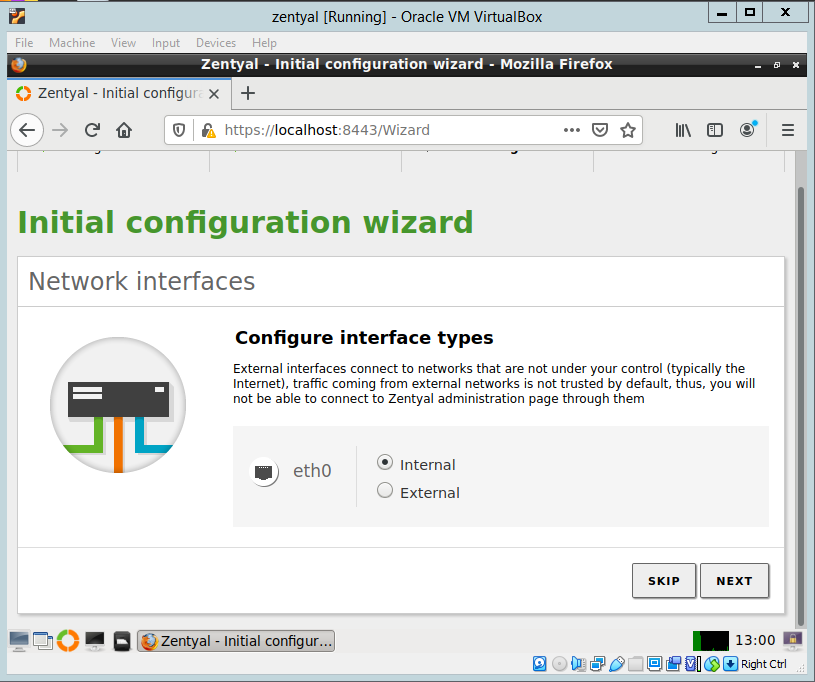This screenshot has width=815, height=682.
Task: Bookmark this page with star icon
Action: [x=628, y=130]
